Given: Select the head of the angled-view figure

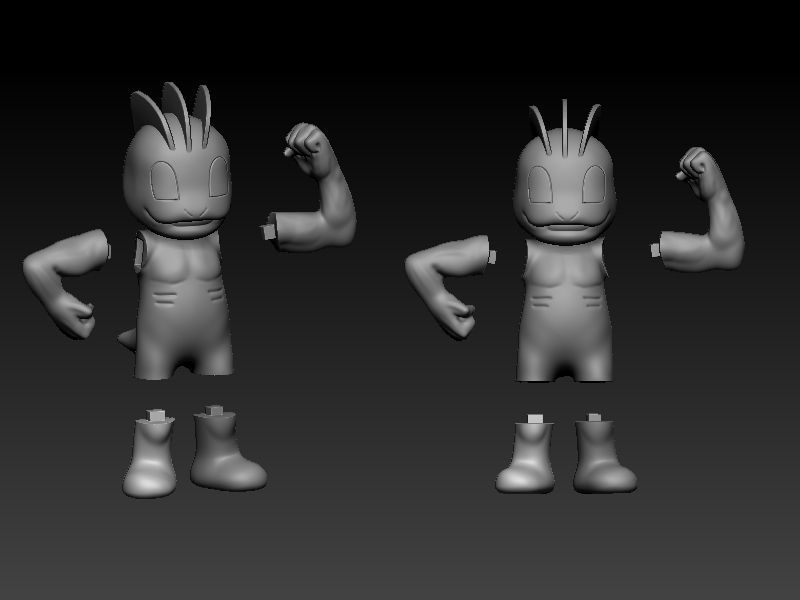Looking at the screenshot, I should 177,176.
